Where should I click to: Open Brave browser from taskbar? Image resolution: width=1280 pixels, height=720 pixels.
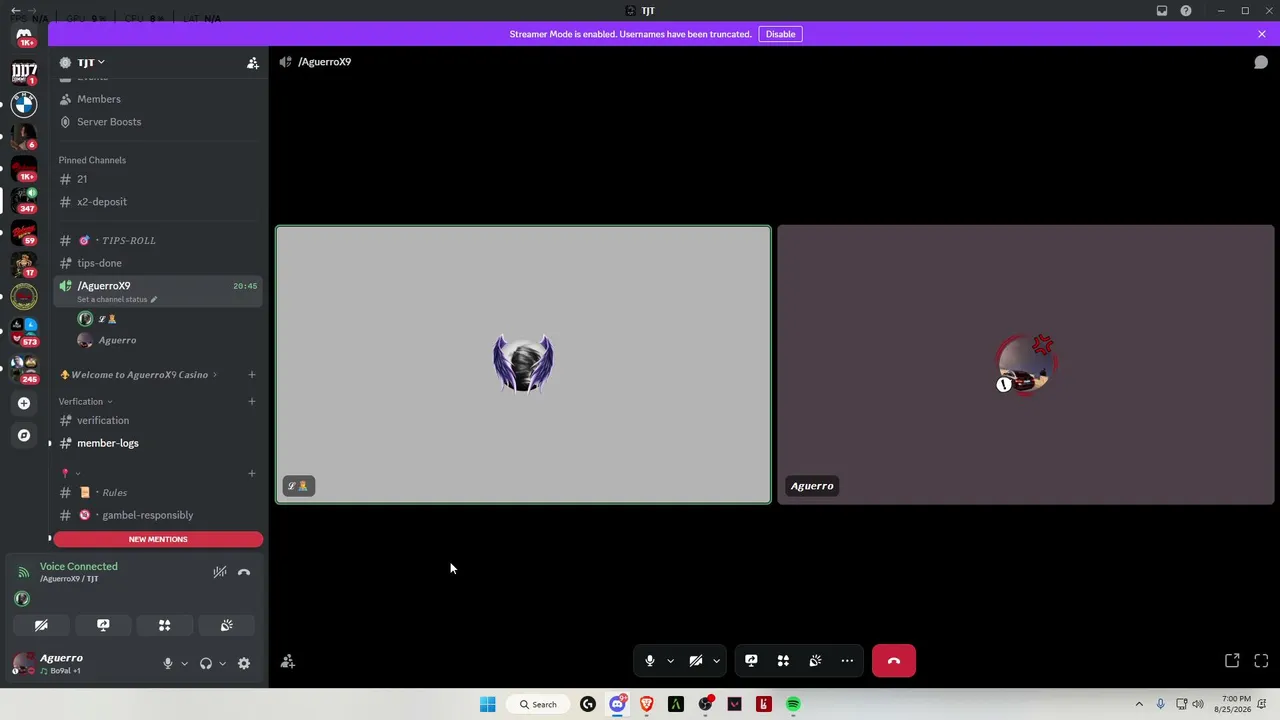(647, 705)
